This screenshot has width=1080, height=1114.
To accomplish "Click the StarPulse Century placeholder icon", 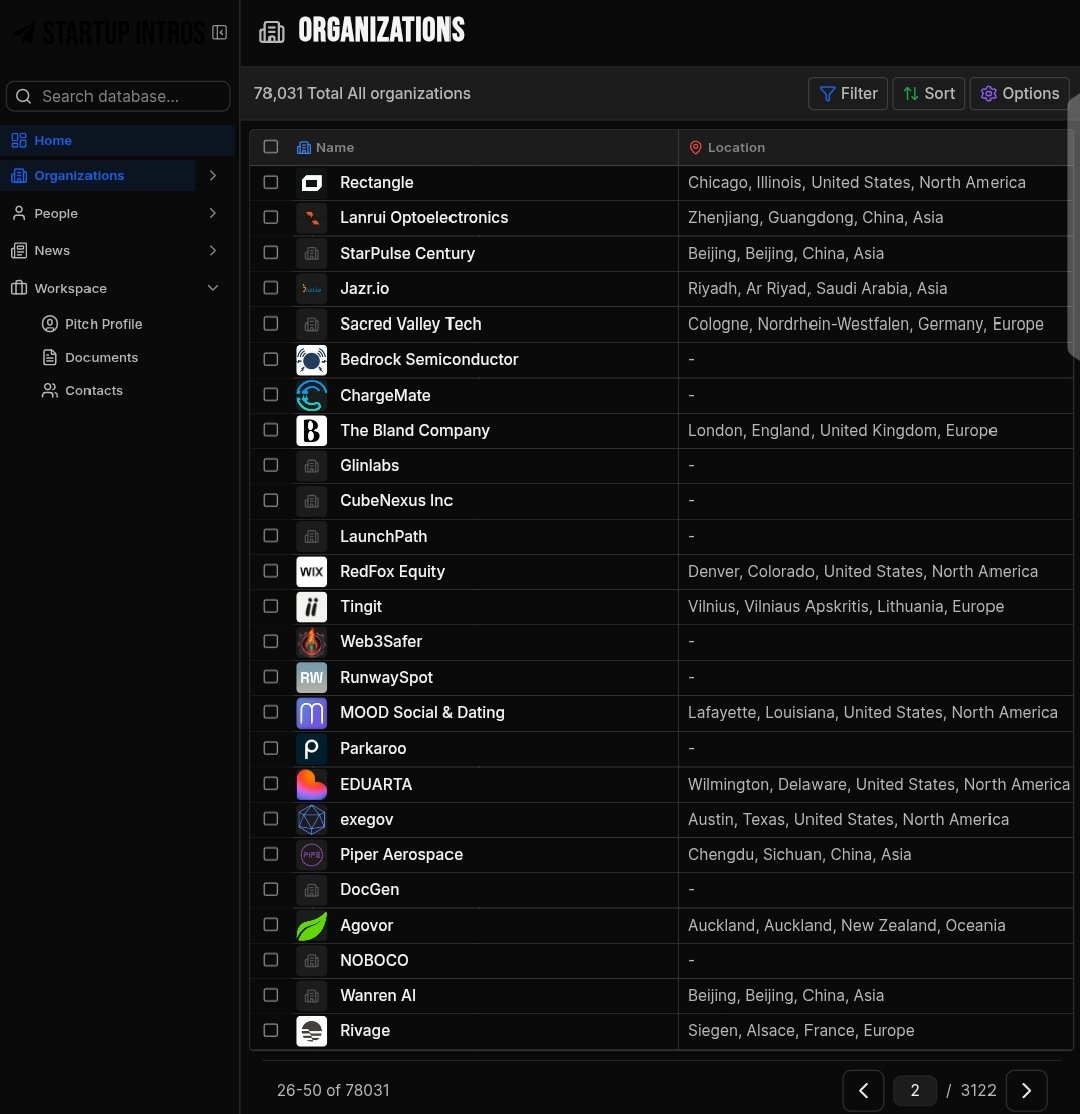I will pyautogui.click(x=311, y=253).
